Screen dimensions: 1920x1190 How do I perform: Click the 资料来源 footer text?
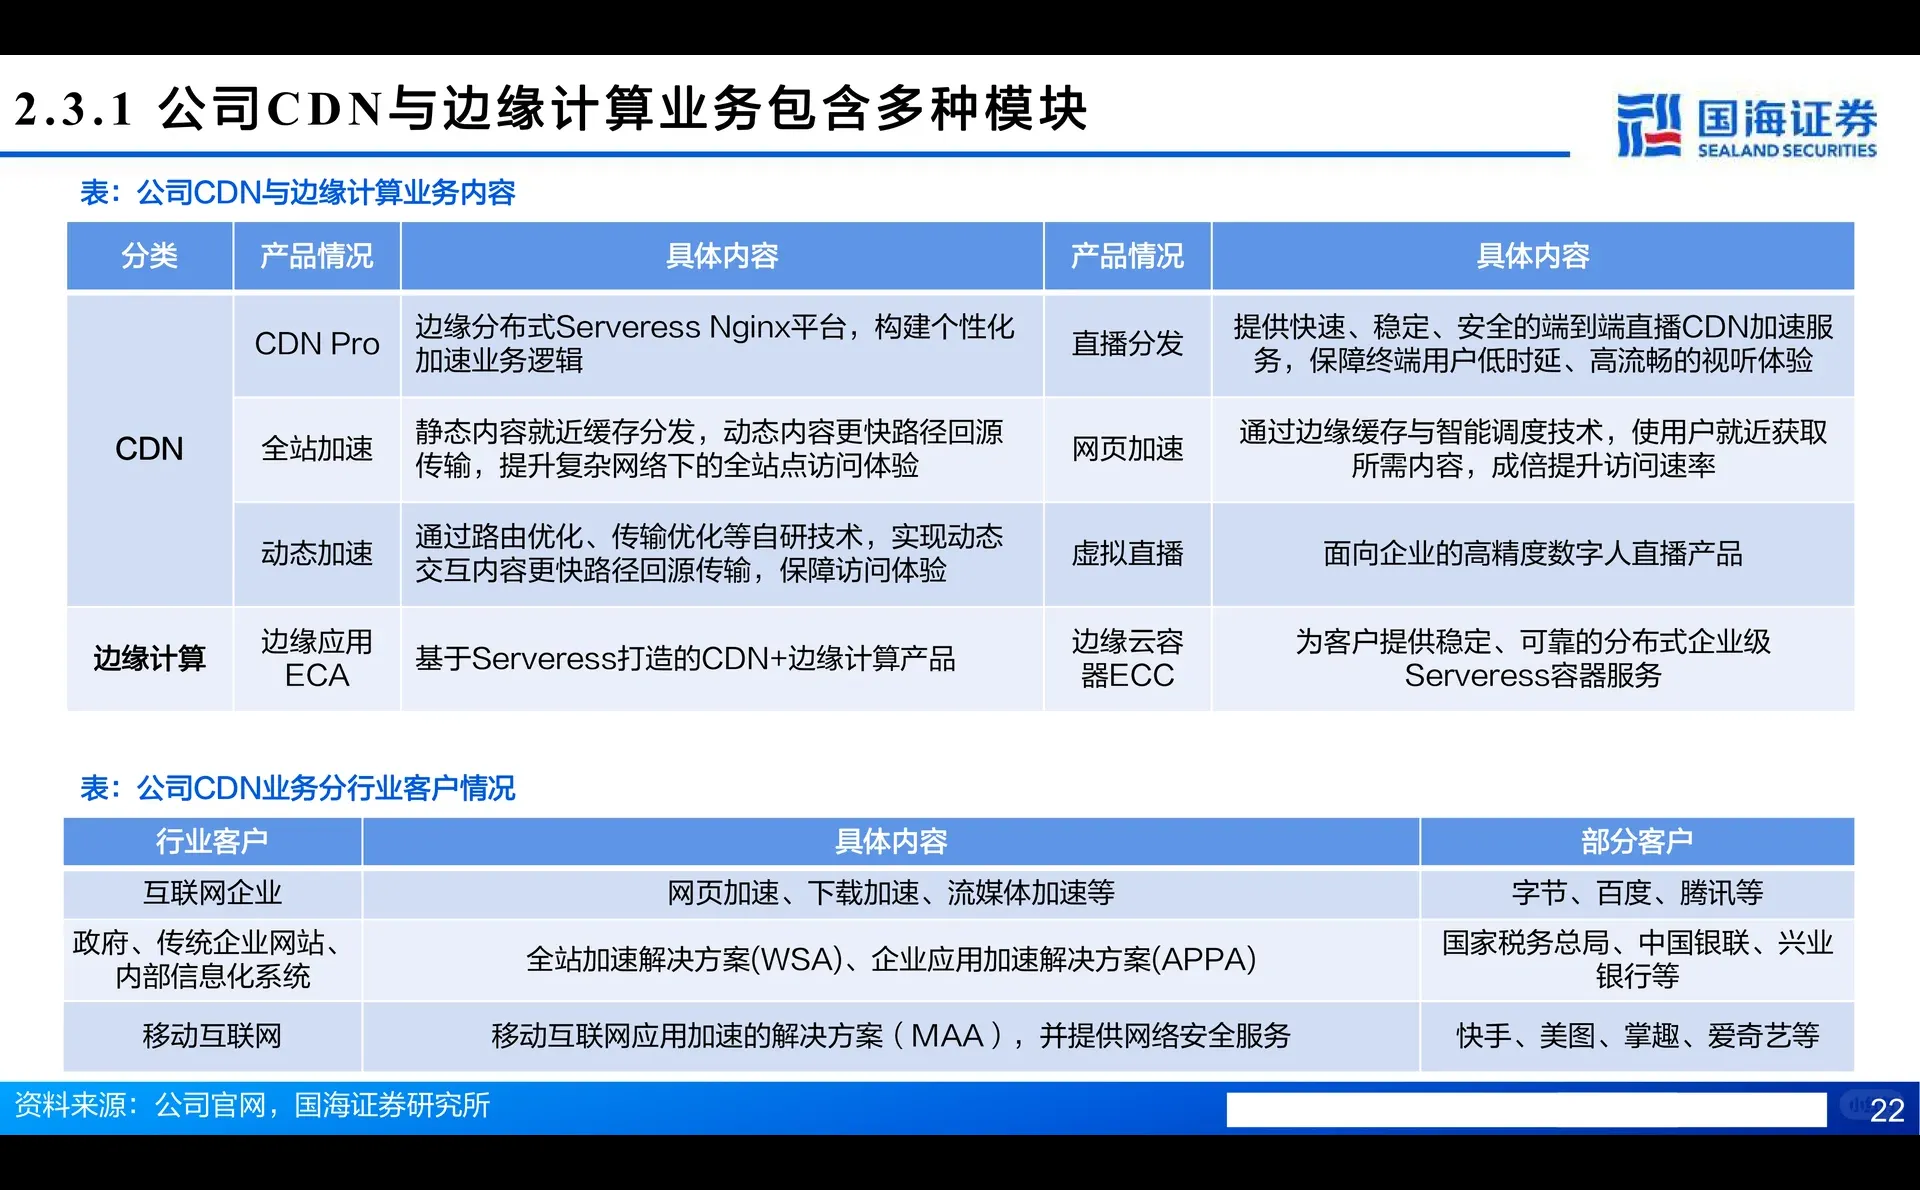tap(250, 1107)
